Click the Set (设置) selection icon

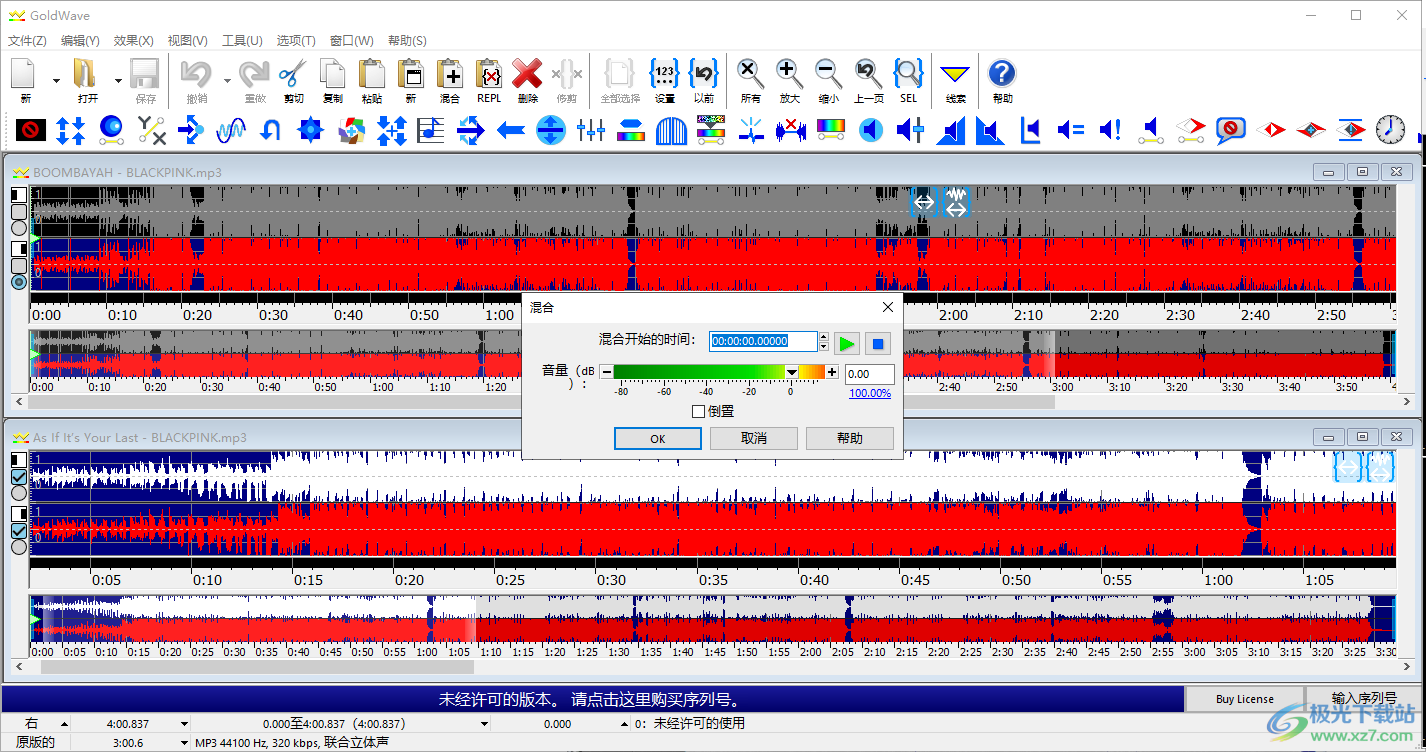pos(665,74)
